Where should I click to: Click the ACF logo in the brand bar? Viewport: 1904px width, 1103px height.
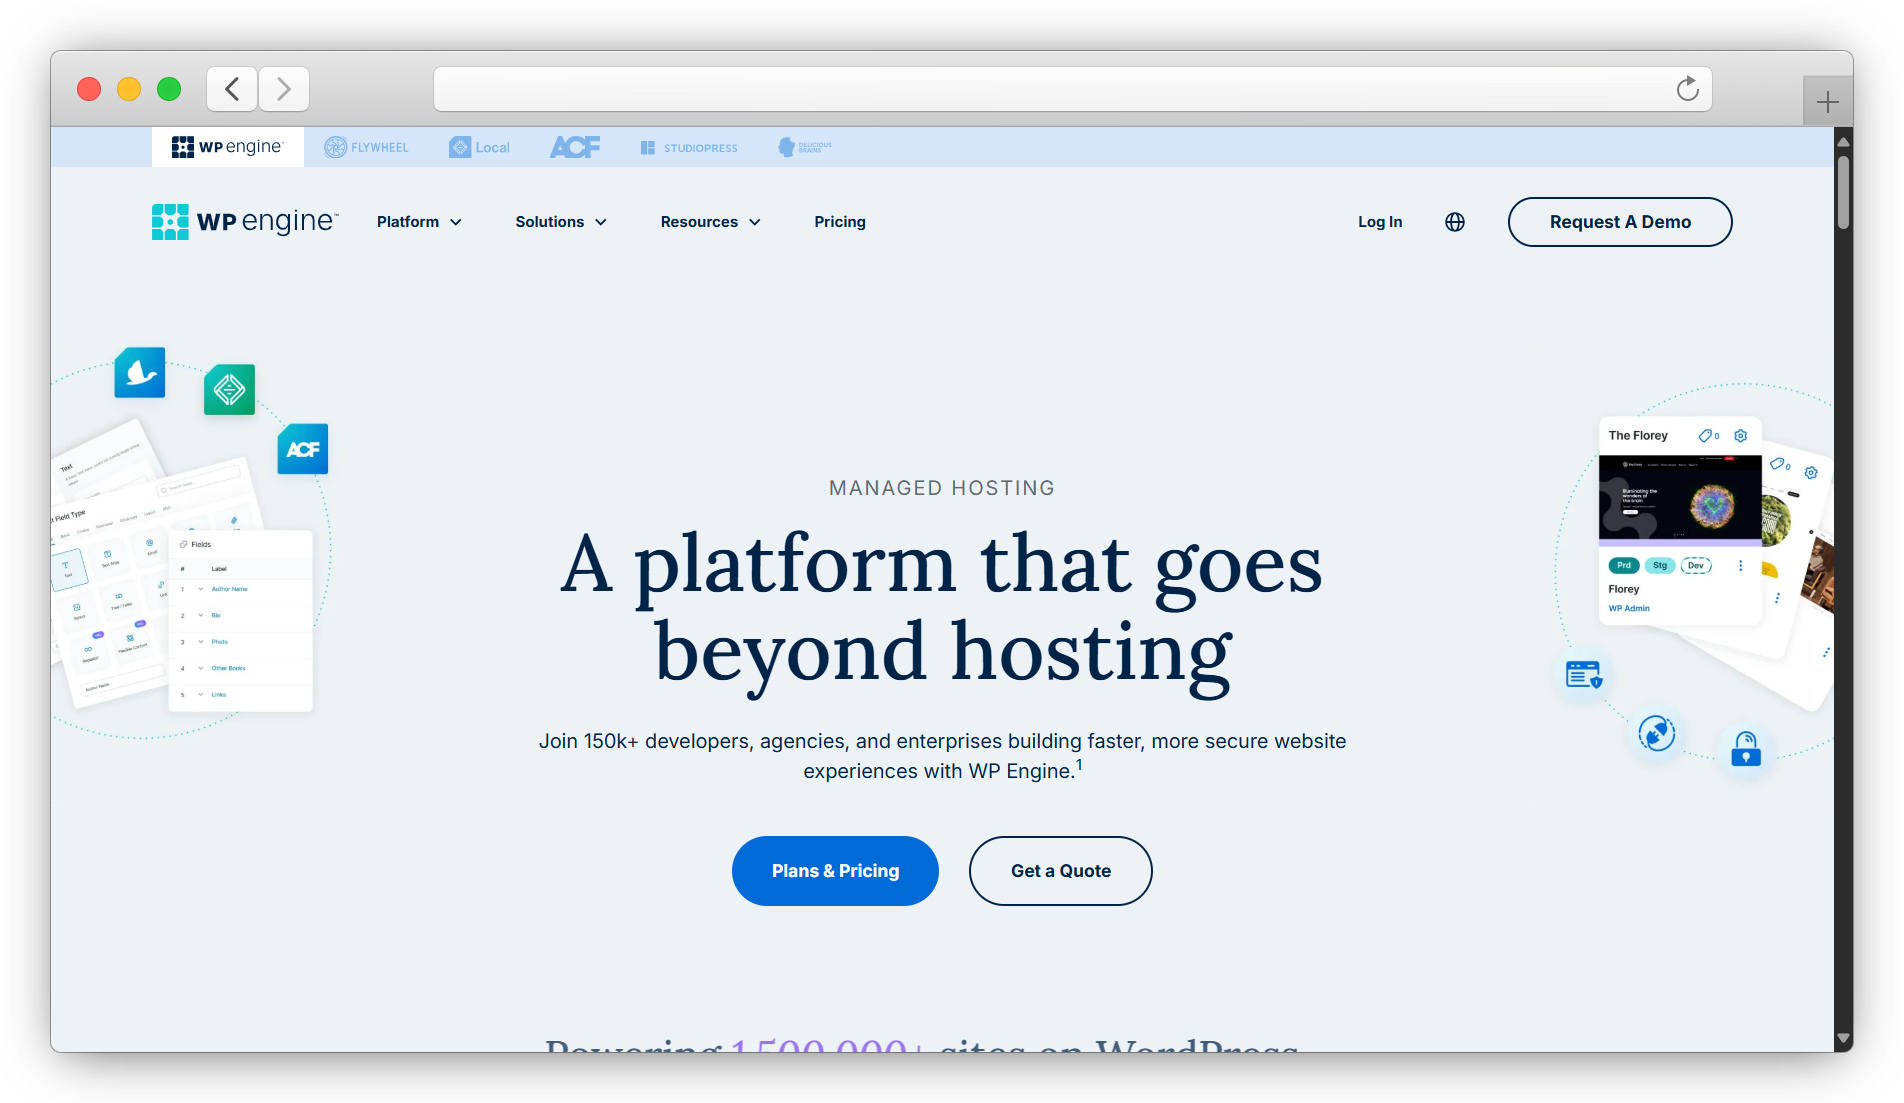pos(575,146)
